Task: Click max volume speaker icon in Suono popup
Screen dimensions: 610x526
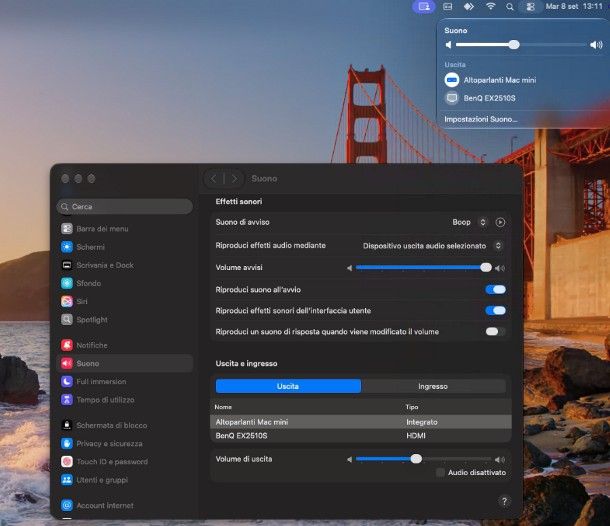Action: click(x=596, y=45)
